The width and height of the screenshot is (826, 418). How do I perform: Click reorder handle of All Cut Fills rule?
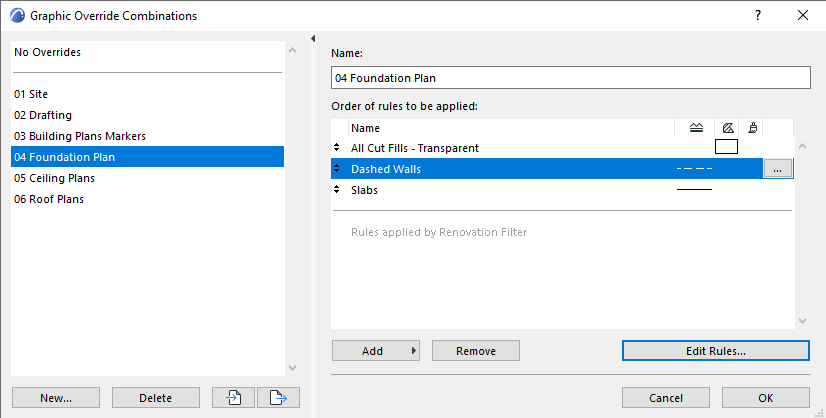click(337, 148)
